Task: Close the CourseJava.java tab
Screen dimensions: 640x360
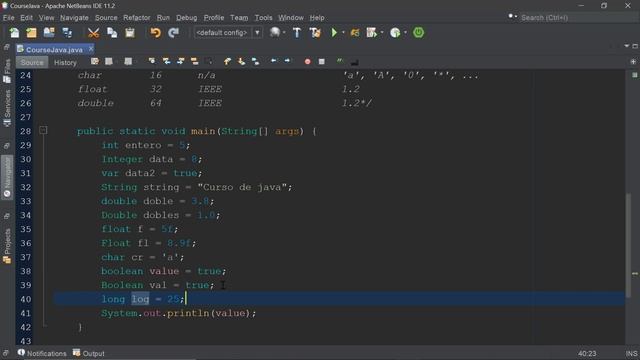Action: (91, 49)
